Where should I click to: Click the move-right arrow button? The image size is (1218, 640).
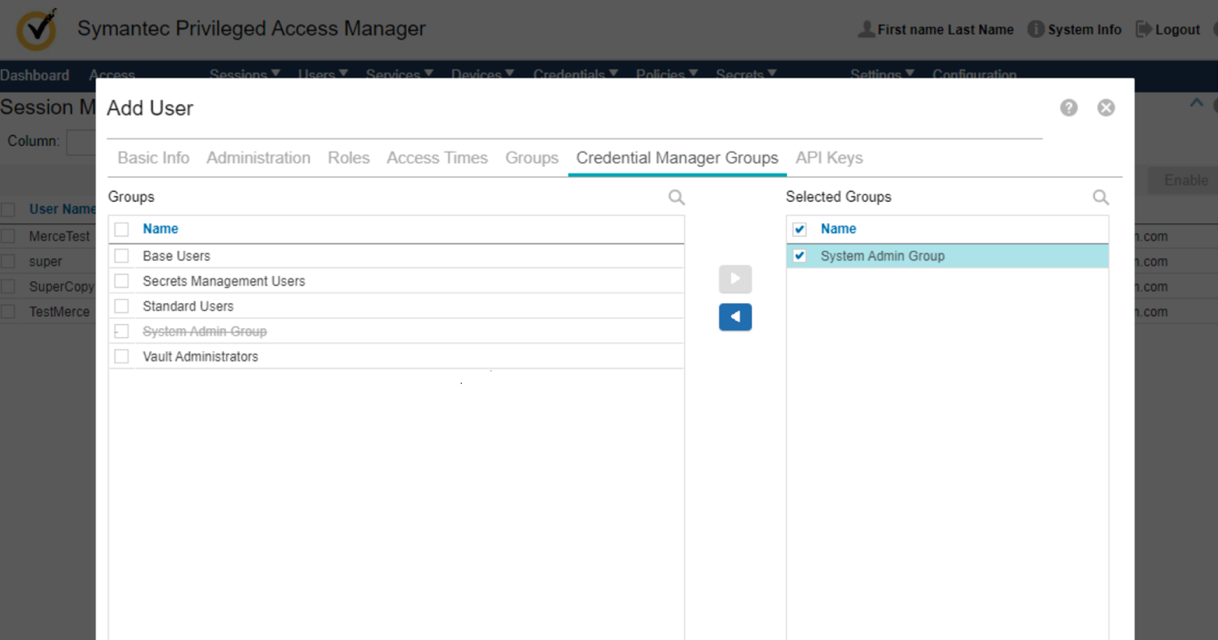(x=735, y=279)
